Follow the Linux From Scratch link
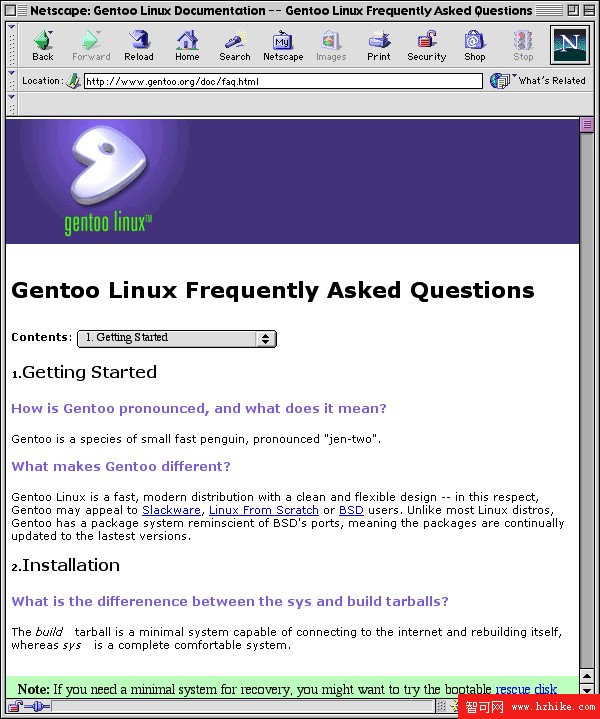This screenshot has width=600, height=719. click(x=264, y=510)
